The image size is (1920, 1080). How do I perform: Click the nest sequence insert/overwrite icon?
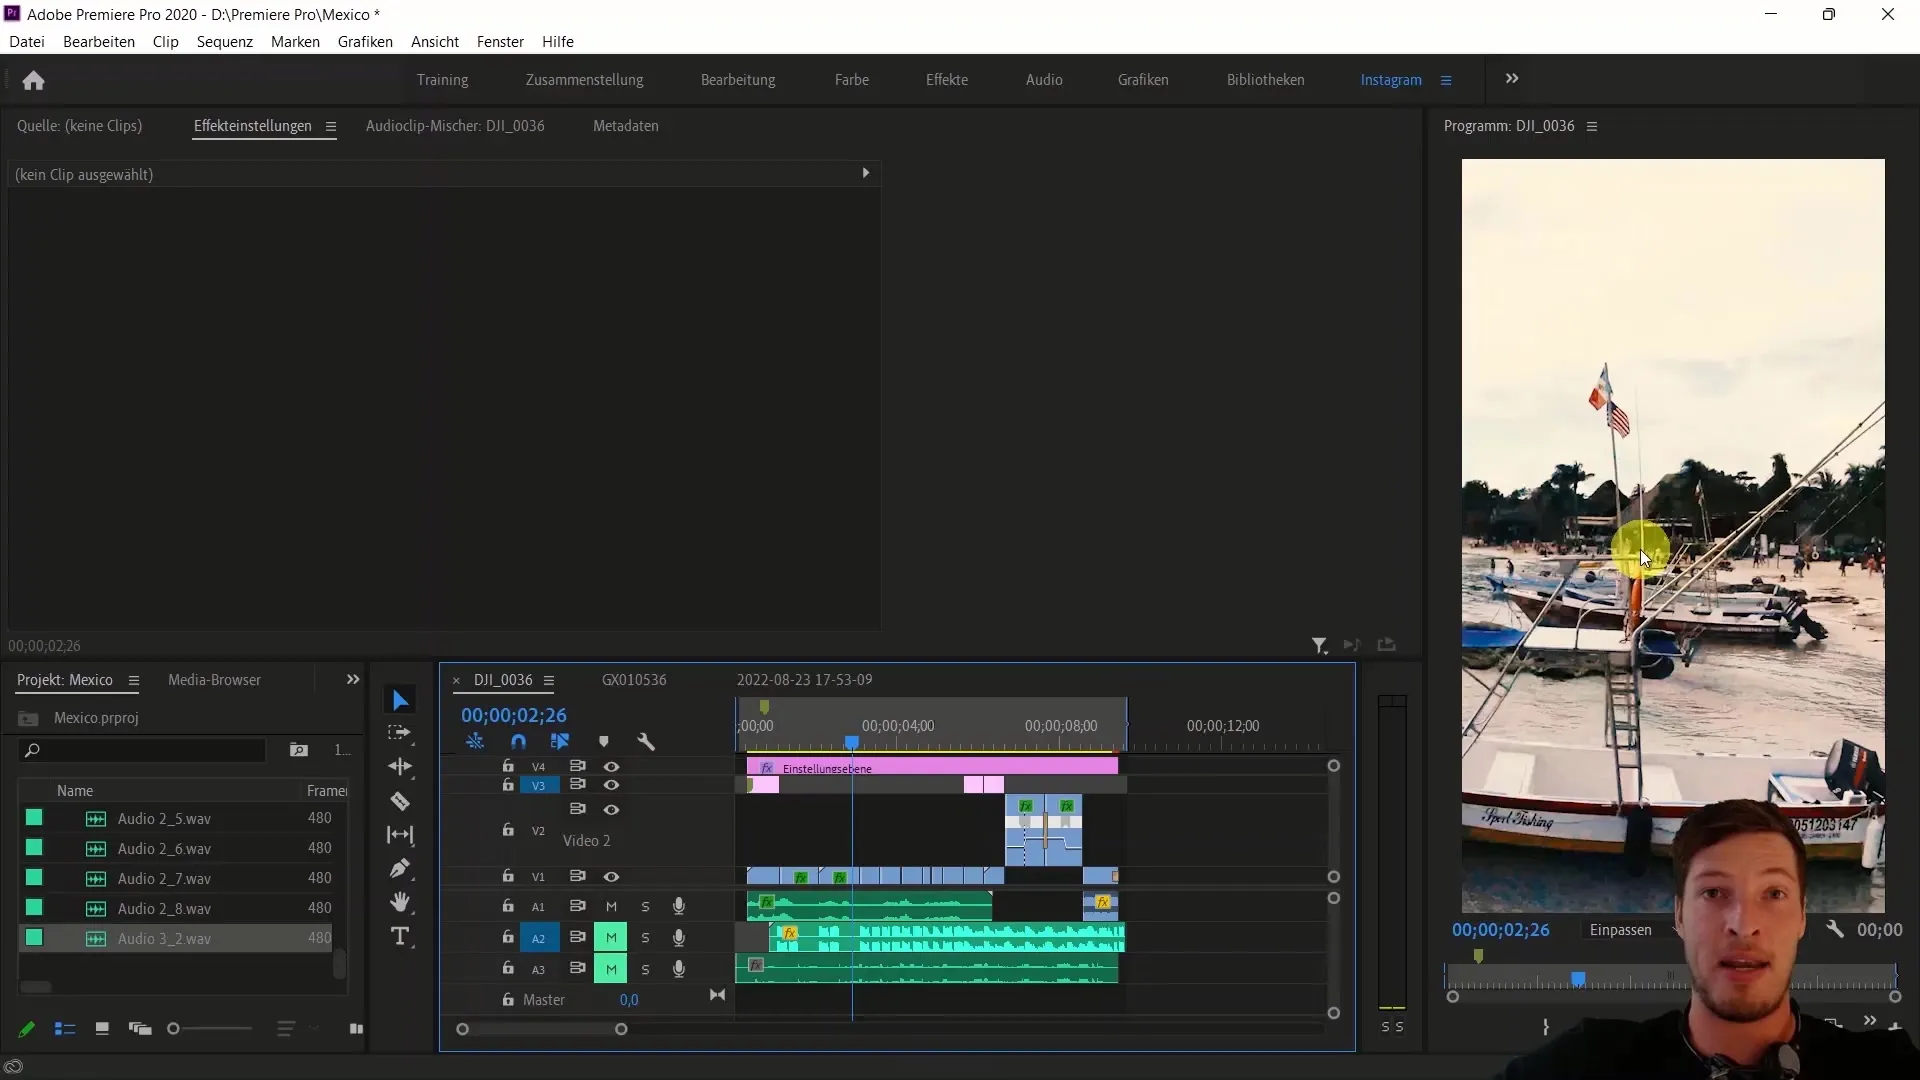pos(475,742)
